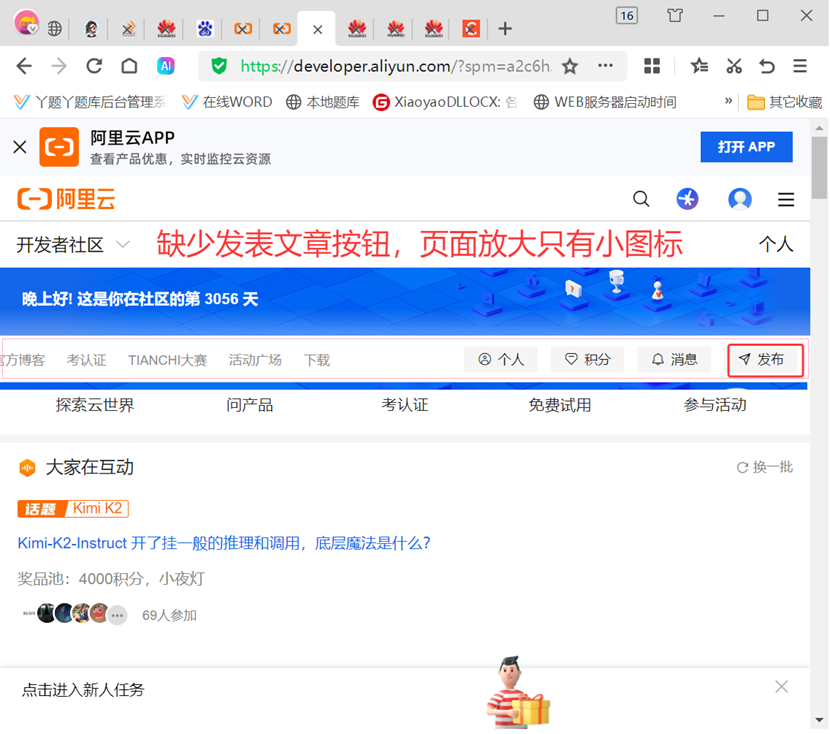This screenshot has width=830, height=734.
Task: Click the 打开 APP button
Action: click(746, 147)
